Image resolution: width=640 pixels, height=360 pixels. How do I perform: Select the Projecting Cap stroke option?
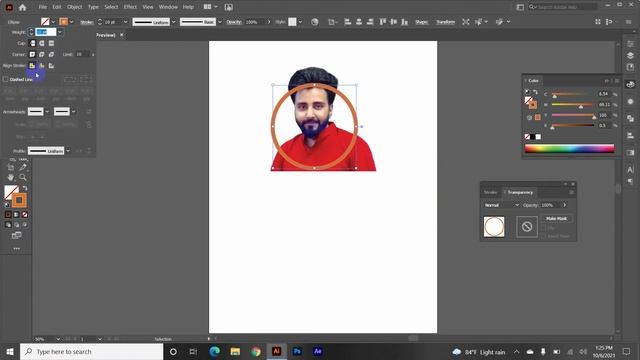[x=51, y=43]
